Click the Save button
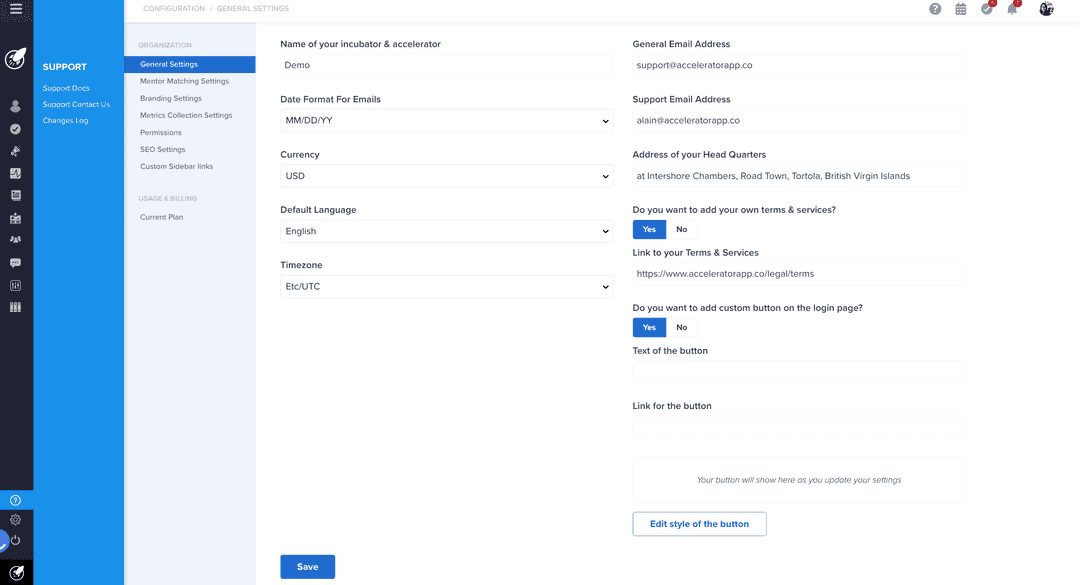The height and width of the screenshot is (585, 1080). click(x=307, y=567)
